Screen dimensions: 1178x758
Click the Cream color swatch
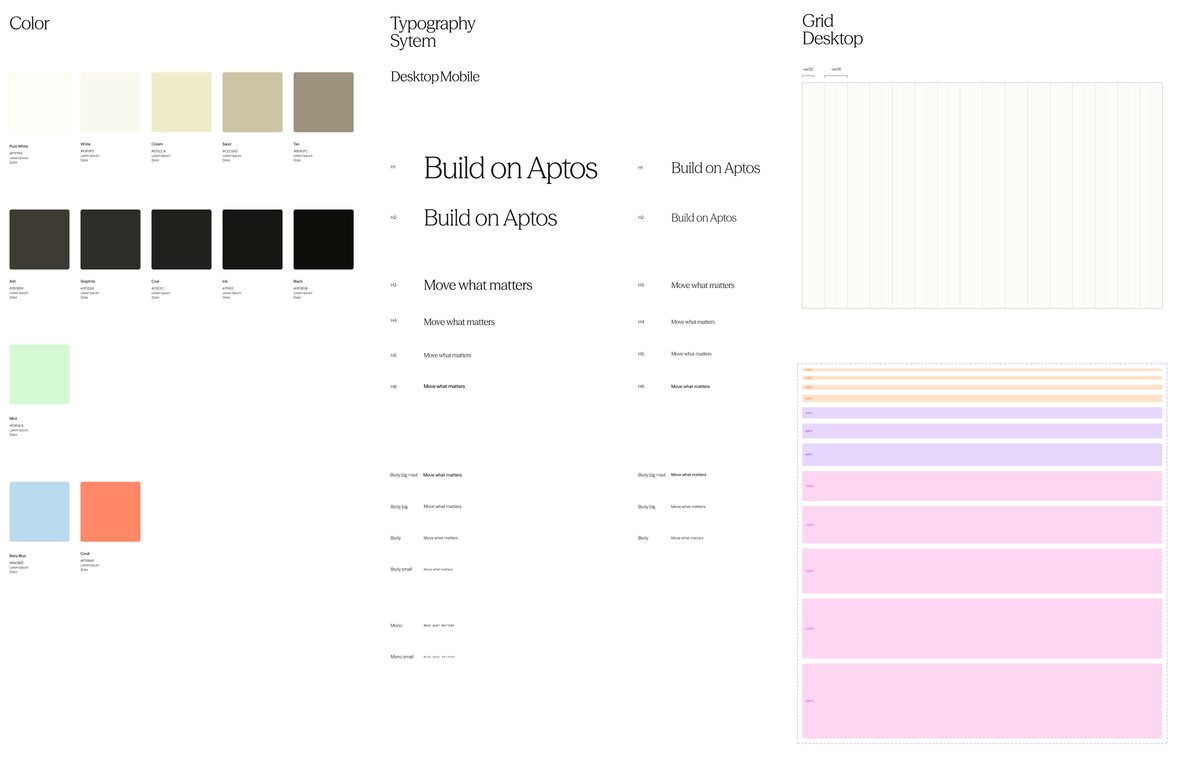[181, 101]
